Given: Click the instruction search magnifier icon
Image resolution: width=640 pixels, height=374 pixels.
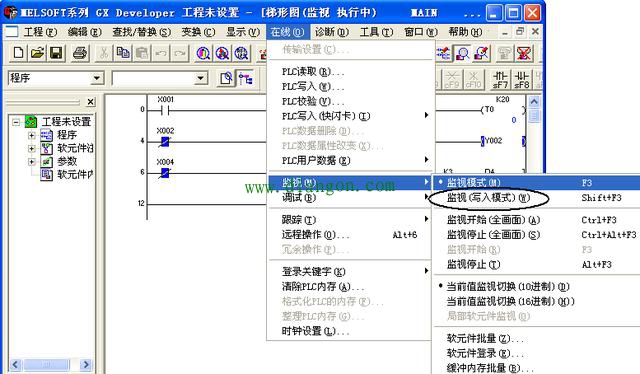Looking at the screenshot, I should coord(222,53).
